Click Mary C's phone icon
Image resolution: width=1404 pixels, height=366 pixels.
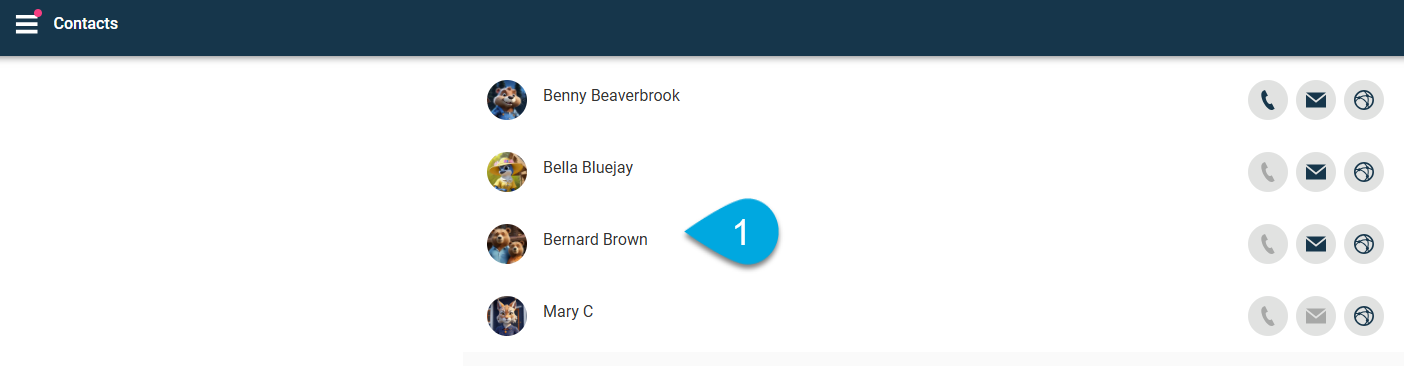(1268, 316)
